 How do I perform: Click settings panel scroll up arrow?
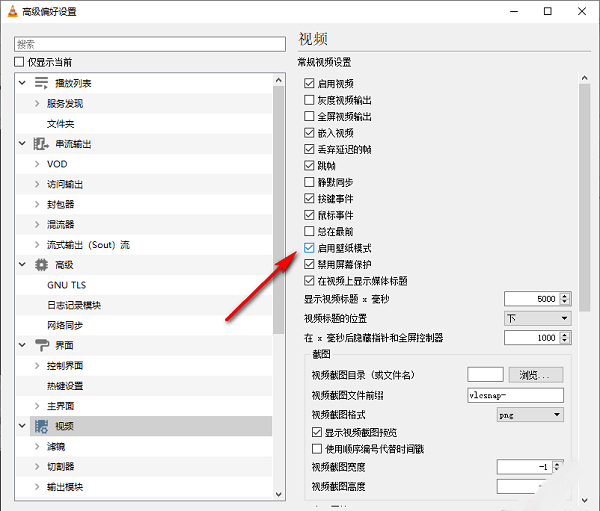point(584,78)
